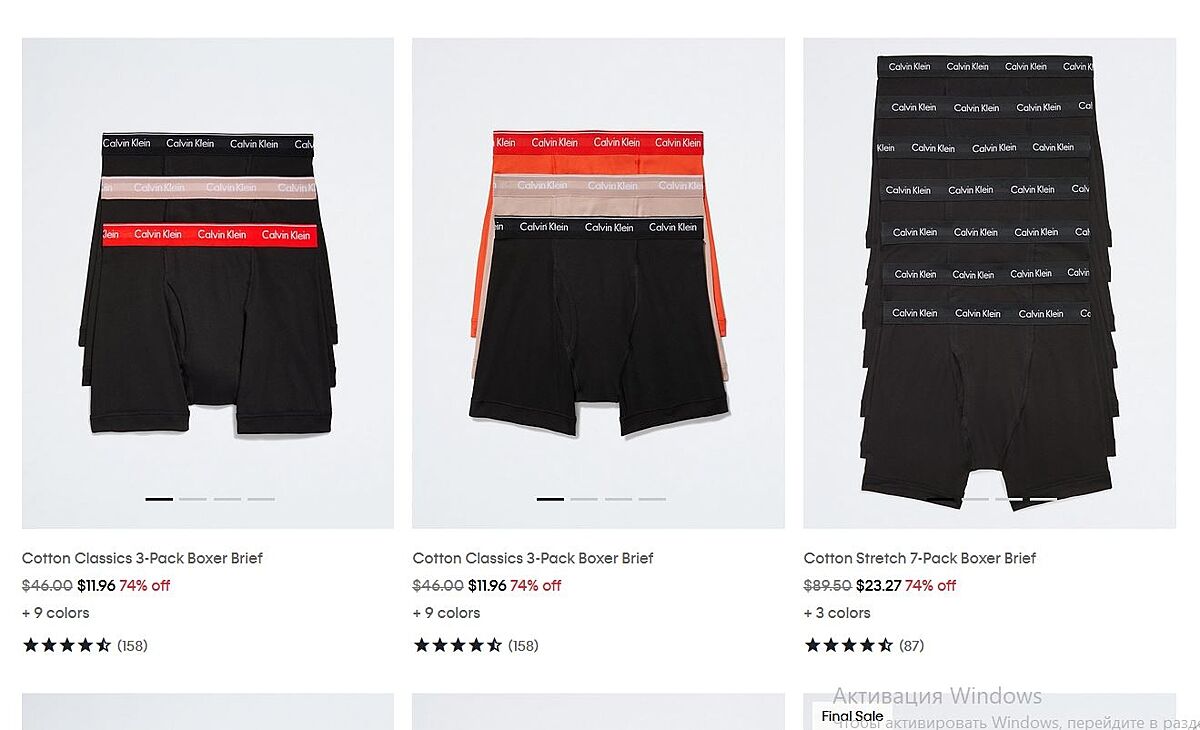The height and width of the screenshot is (730, 1200).
Task: Select third carousel dot on first product image
Action: [x=227, y=499]
